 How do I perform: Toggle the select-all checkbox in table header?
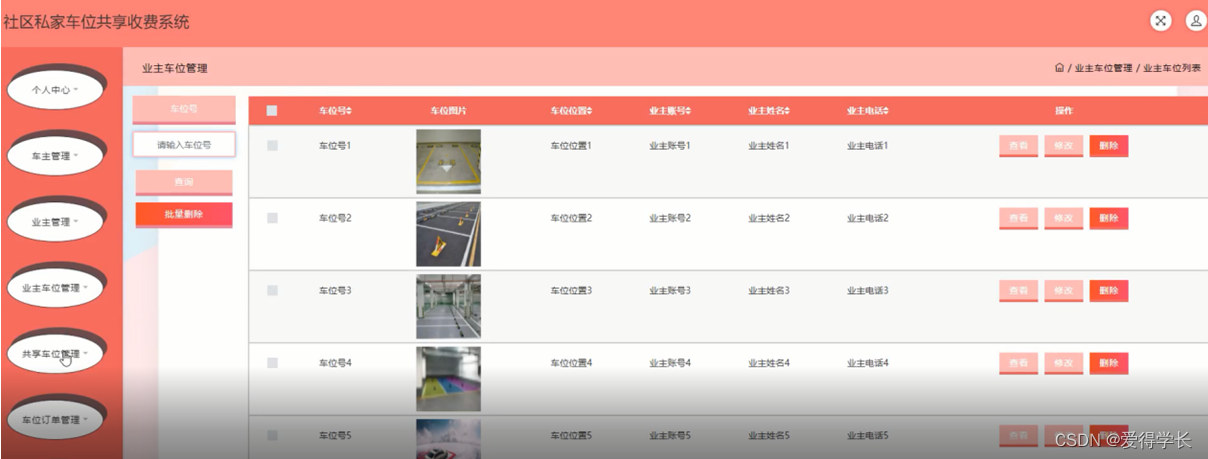coord(272,111)
